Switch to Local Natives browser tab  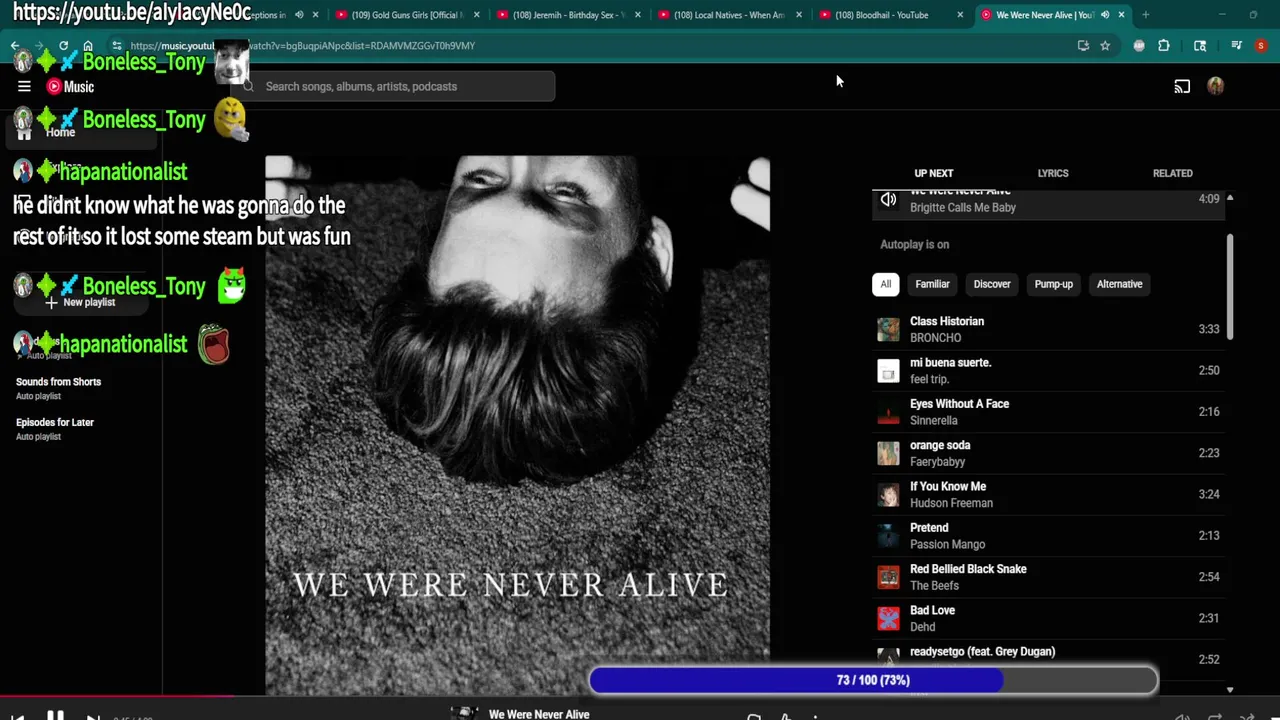click(x=730, y=15)
